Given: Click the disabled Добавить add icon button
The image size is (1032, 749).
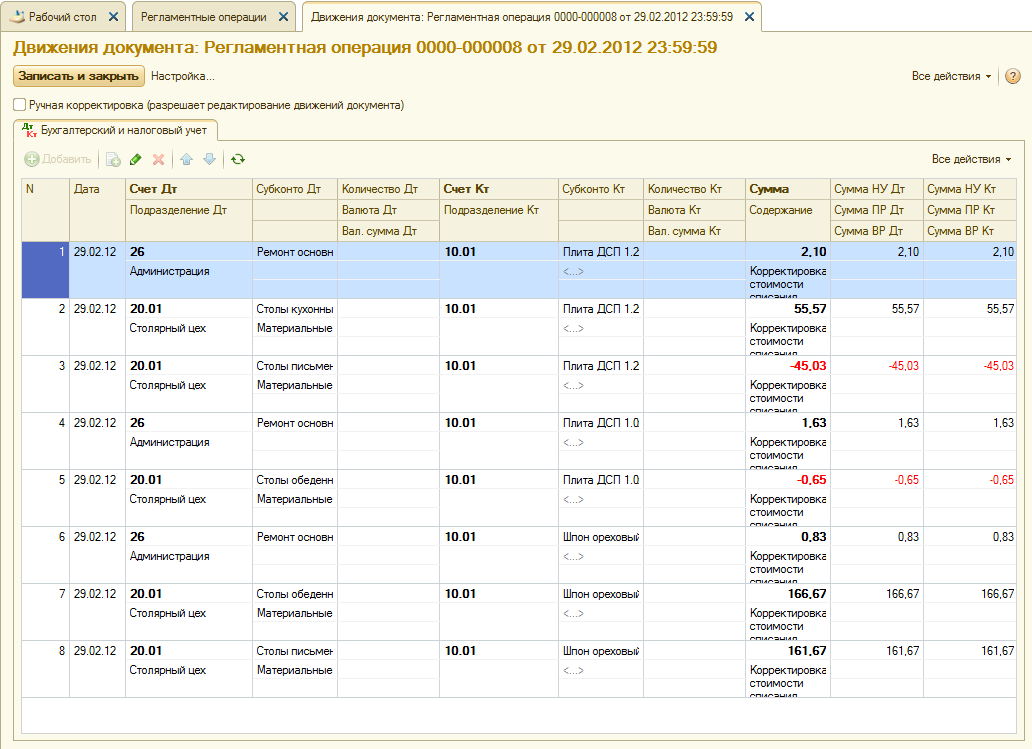Looking at the screenshot, I should tap(57, 159).
